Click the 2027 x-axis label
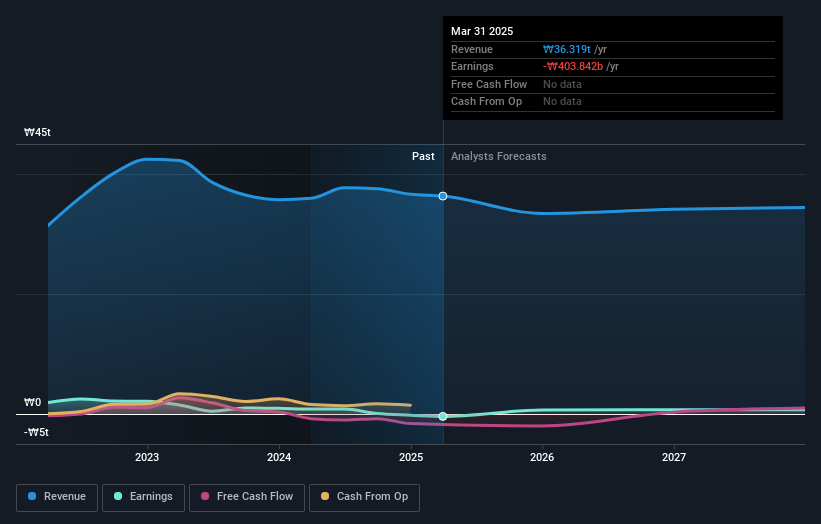Image resolution: width=821 pixels, height=524 pixels. pos(674,457)
